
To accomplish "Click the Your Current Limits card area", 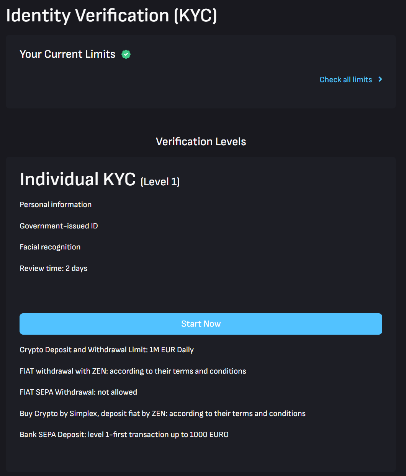I will tap(201, 71).
